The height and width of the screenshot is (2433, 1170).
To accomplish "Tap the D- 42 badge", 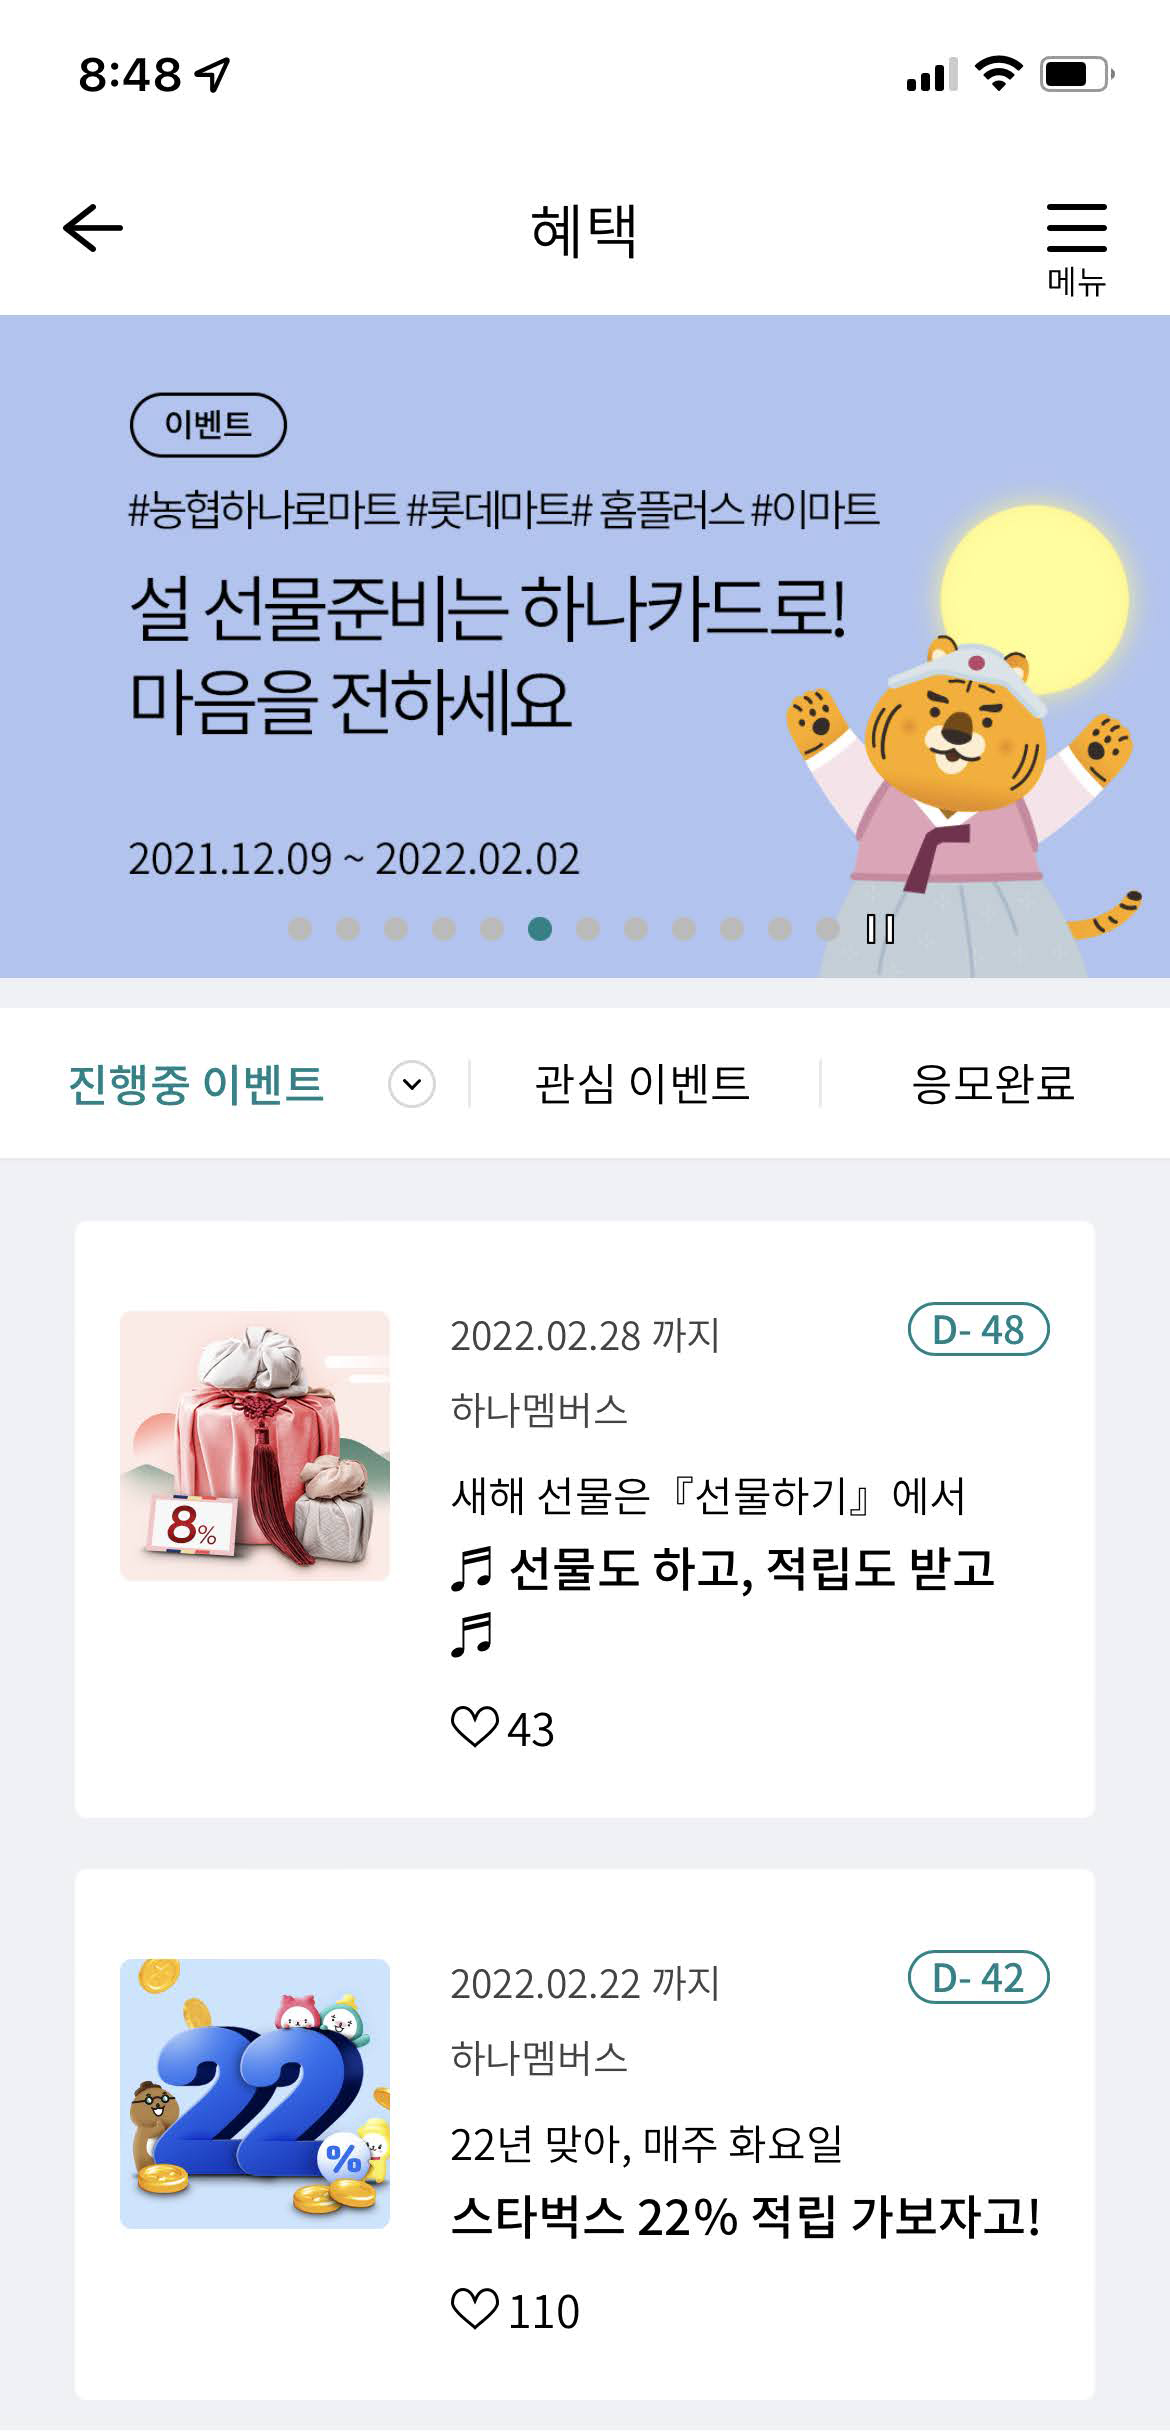I will pos(978,1978).
